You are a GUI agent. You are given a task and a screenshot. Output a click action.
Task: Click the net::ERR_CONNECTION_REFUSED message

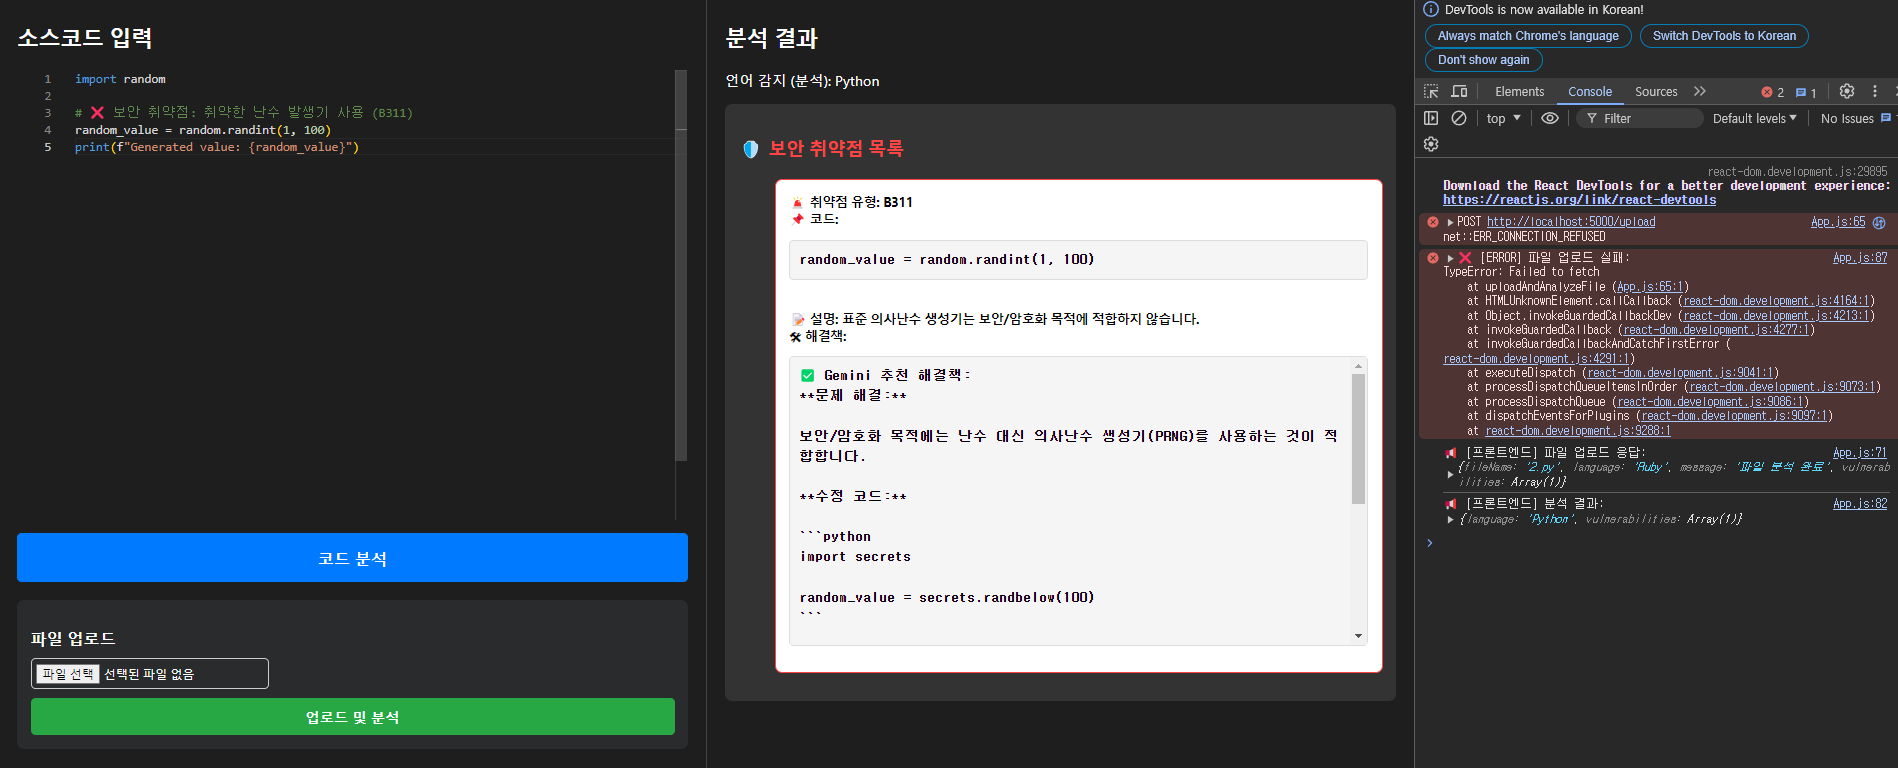1524,237
